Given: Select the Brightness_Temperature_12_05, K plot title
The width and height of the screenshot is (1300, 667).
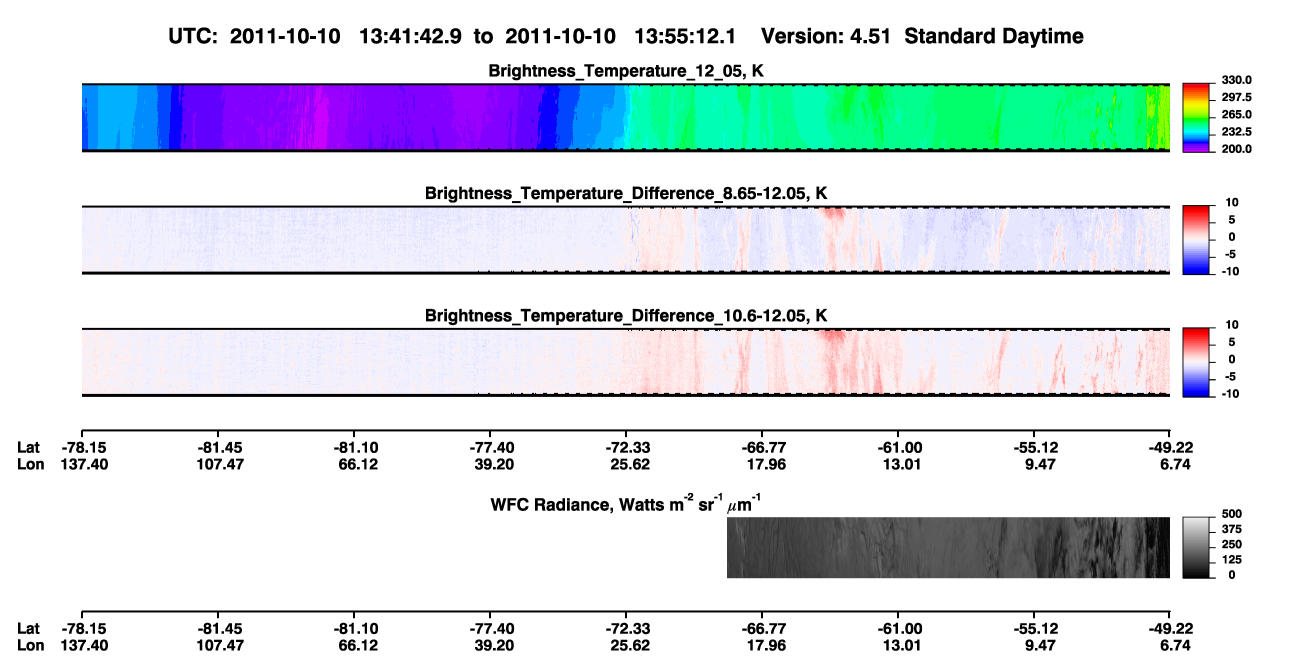Looking at the screenshot, I should click(x=626, y=71).
